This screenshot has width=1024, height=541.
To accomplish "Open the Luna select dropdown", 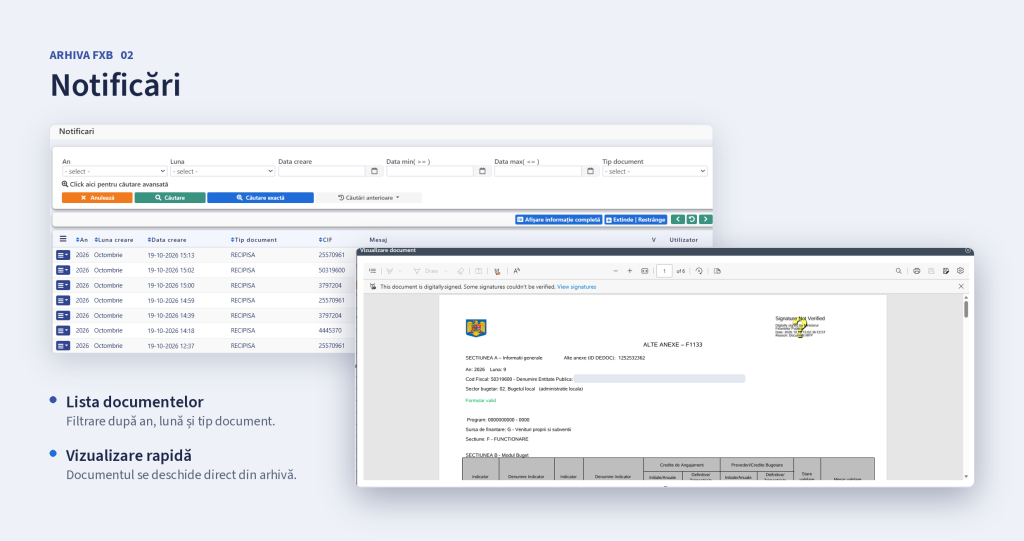I will pos(222,171).
